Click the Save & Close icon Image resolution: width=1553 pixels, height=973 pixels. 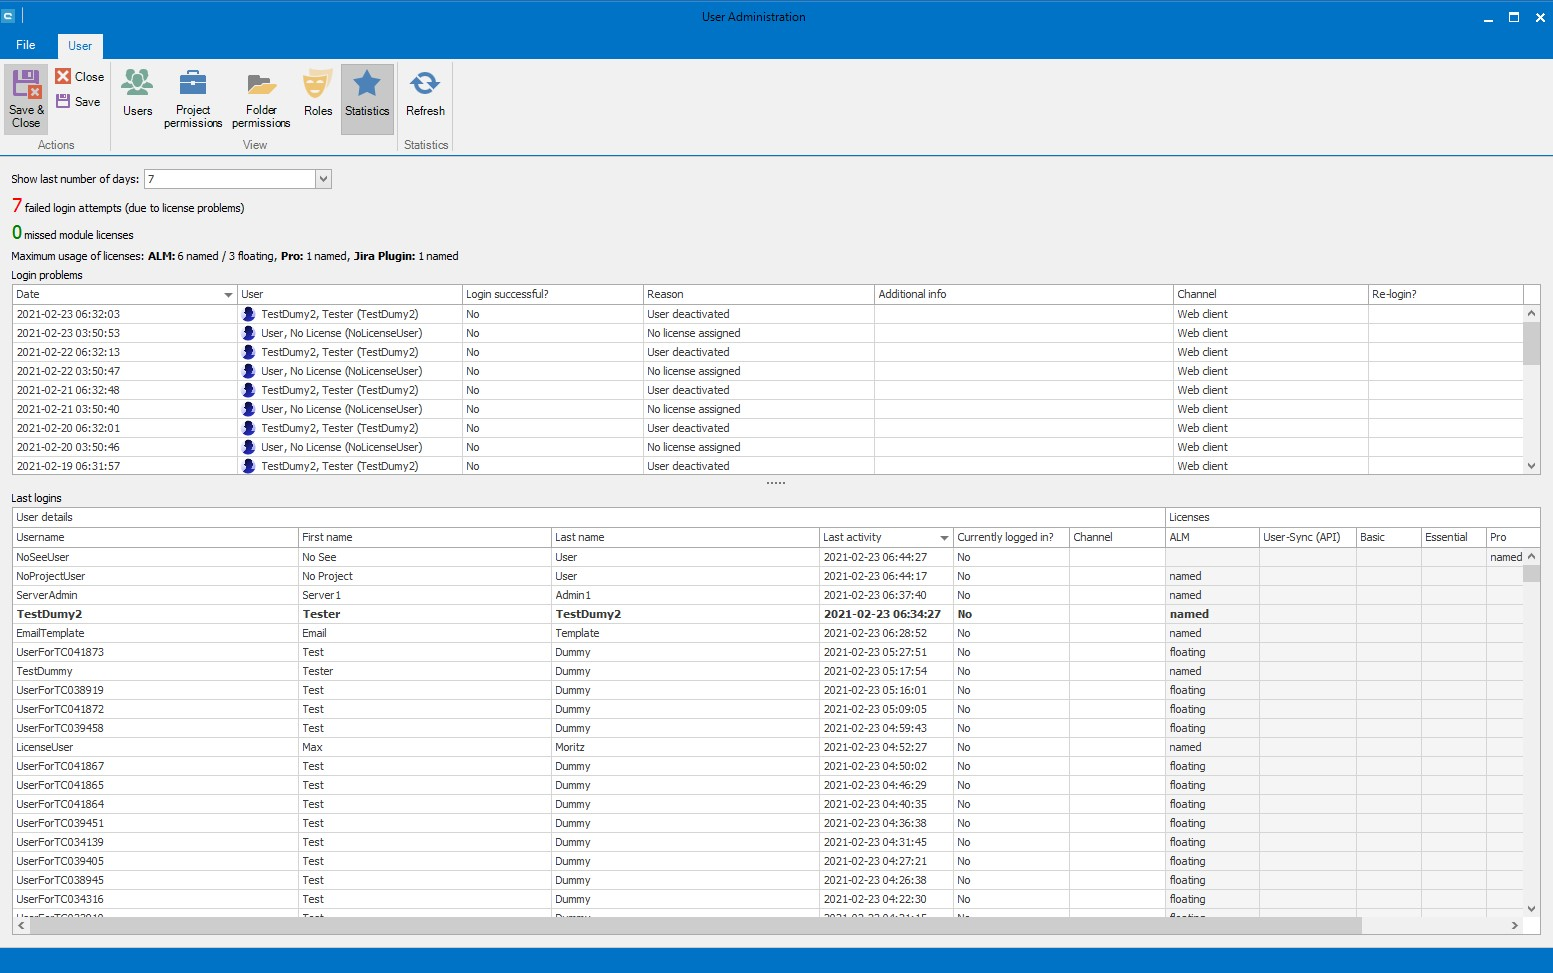point(26,86)
